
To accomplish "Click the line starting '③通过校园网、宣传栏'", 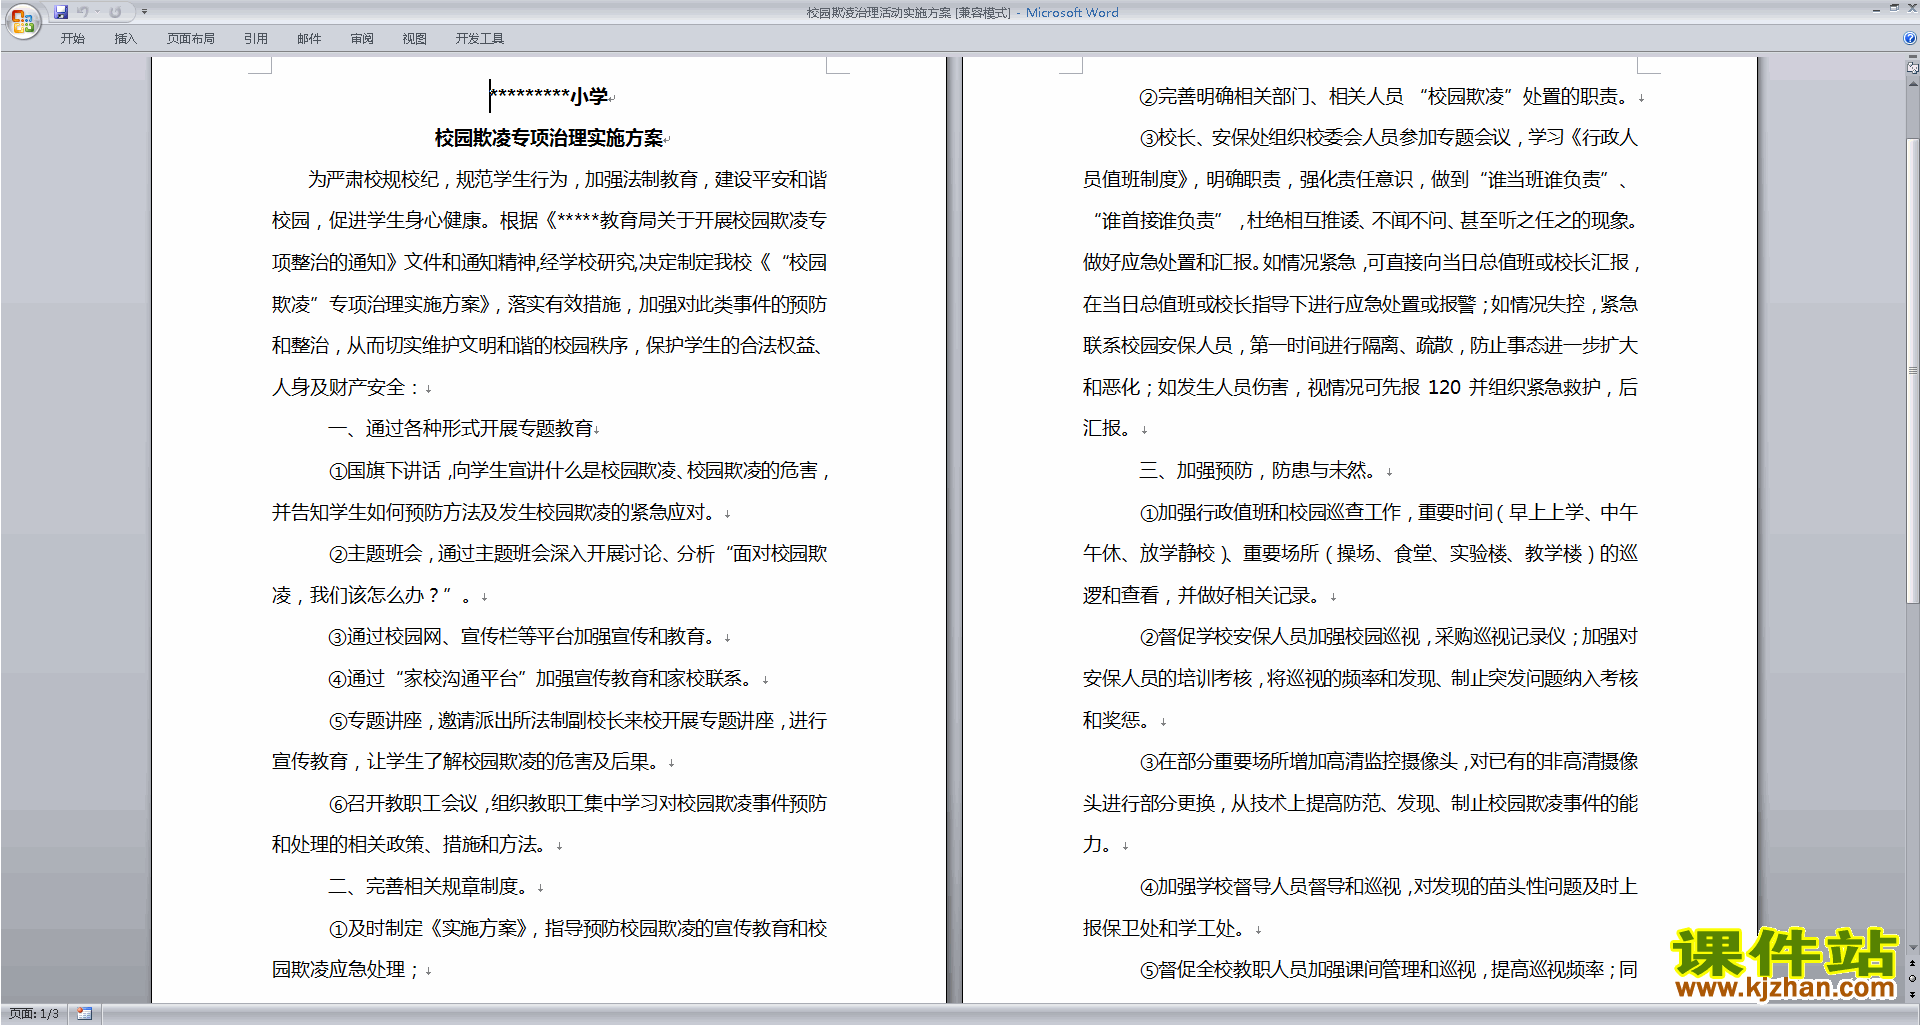I will tap(525, 637).
